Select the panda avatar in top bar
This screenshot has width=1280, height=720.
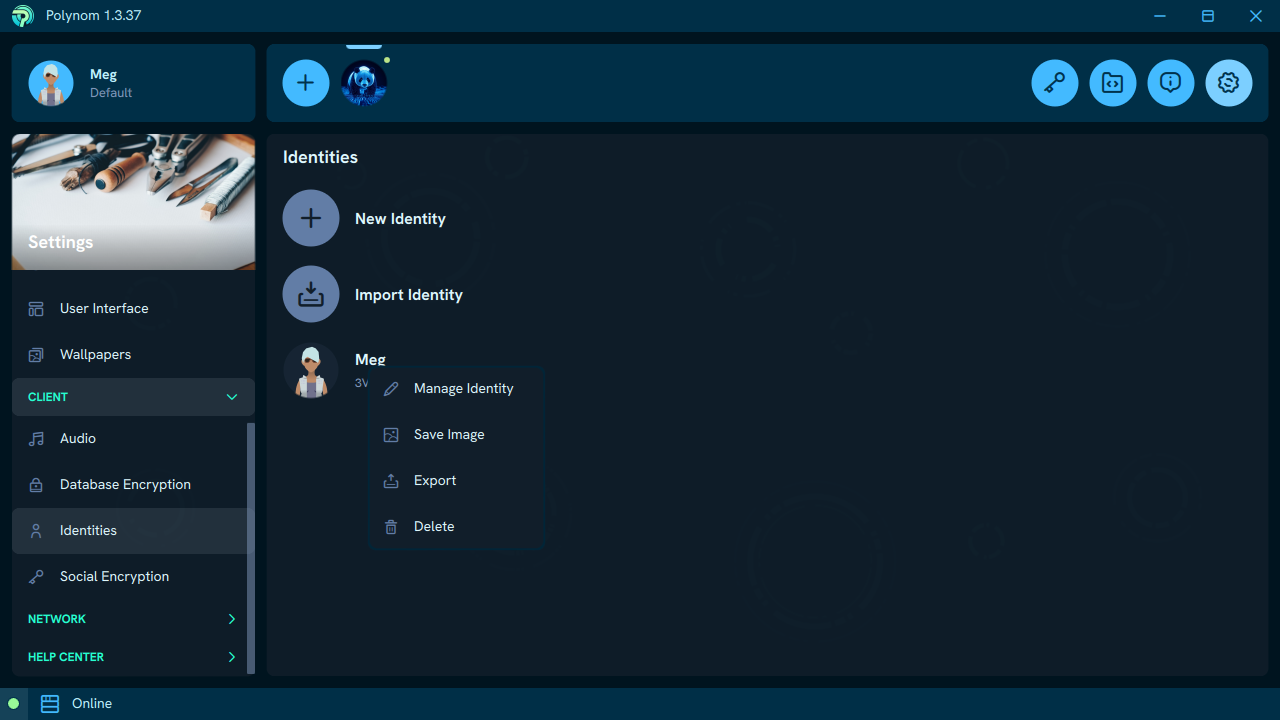point(364,83)
